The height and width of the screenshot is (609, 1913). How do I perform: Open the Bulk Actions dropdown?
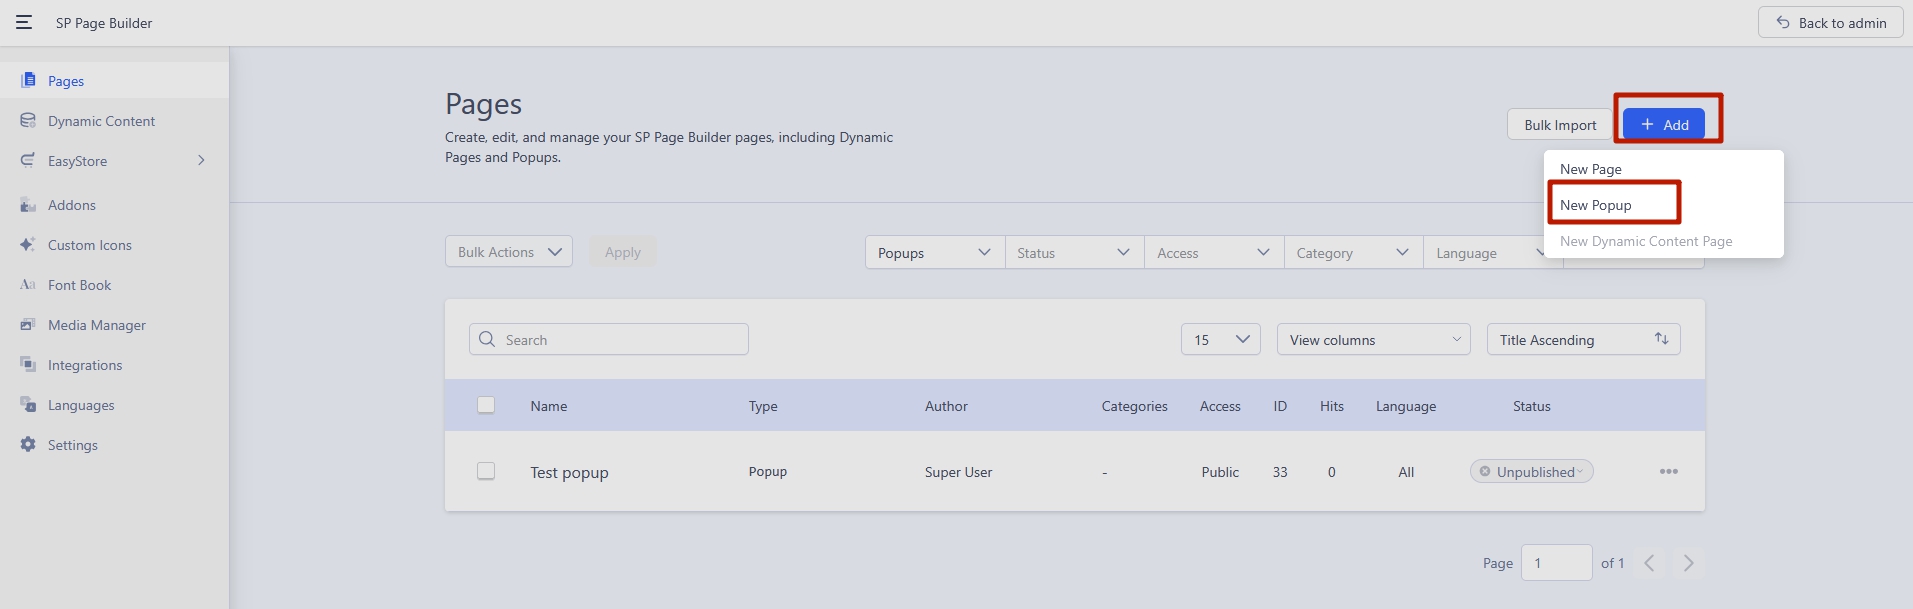pyautogui.click(x=508, y=252)
